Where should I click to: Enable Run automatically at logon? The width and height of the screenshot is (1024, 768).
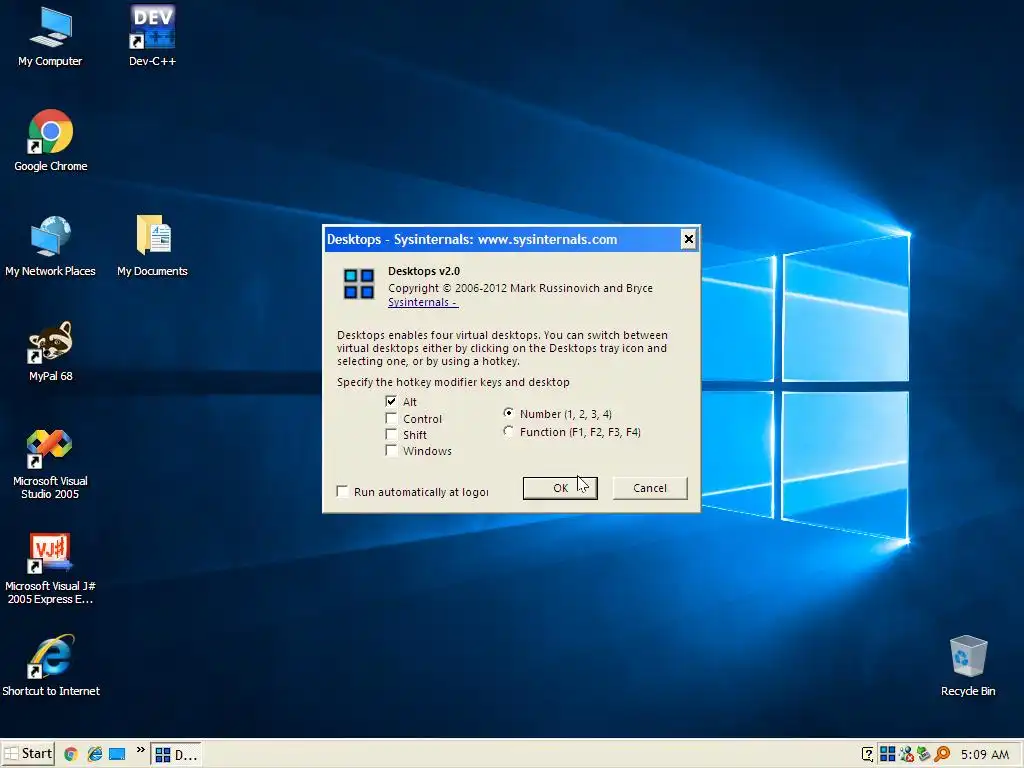coord(342,491)
